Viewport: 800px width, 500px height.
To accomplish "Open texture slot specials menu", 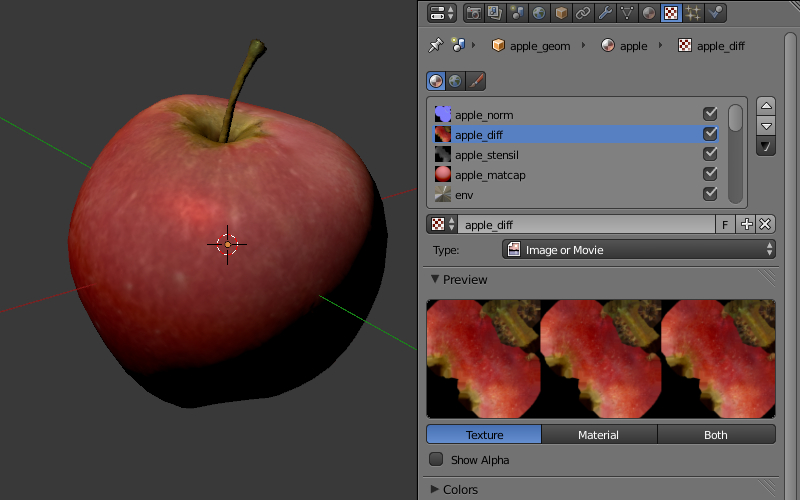I will [x=766, y=146].
